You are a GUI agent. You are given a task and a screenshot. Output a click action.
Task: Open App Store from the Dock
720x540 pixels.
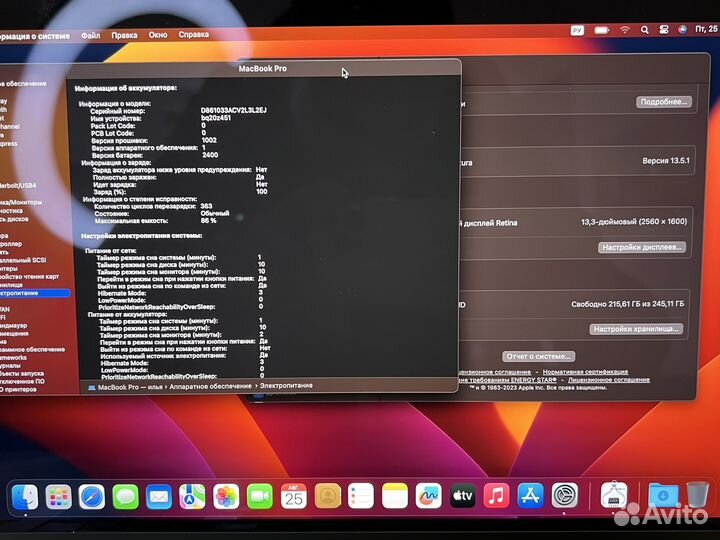pyautogui.click(x=530, y=496)
